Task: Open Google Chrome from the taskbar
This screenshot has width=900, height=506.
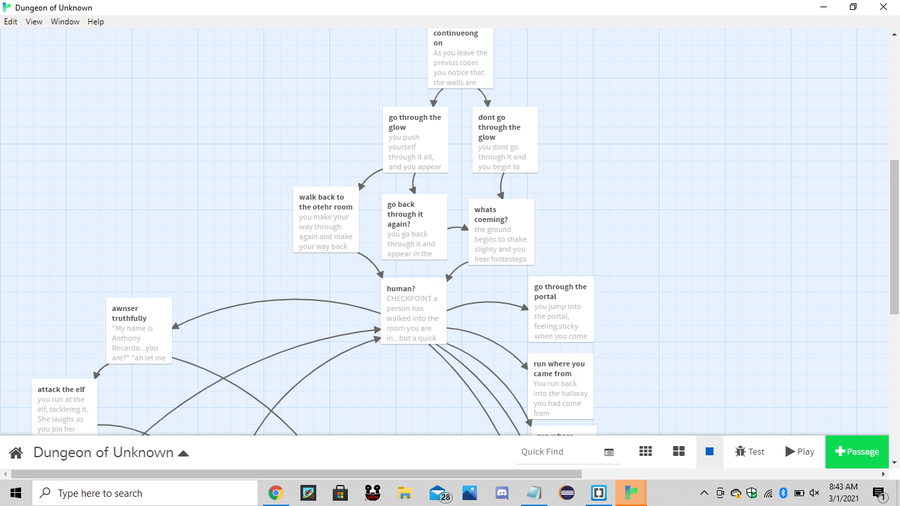Action: [x=276, y=493]
